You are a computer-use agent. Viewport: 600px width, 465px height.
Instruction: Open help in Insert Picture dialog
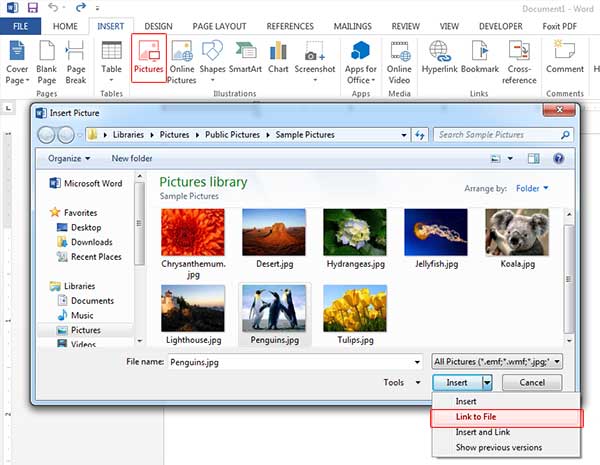[558, 158]
